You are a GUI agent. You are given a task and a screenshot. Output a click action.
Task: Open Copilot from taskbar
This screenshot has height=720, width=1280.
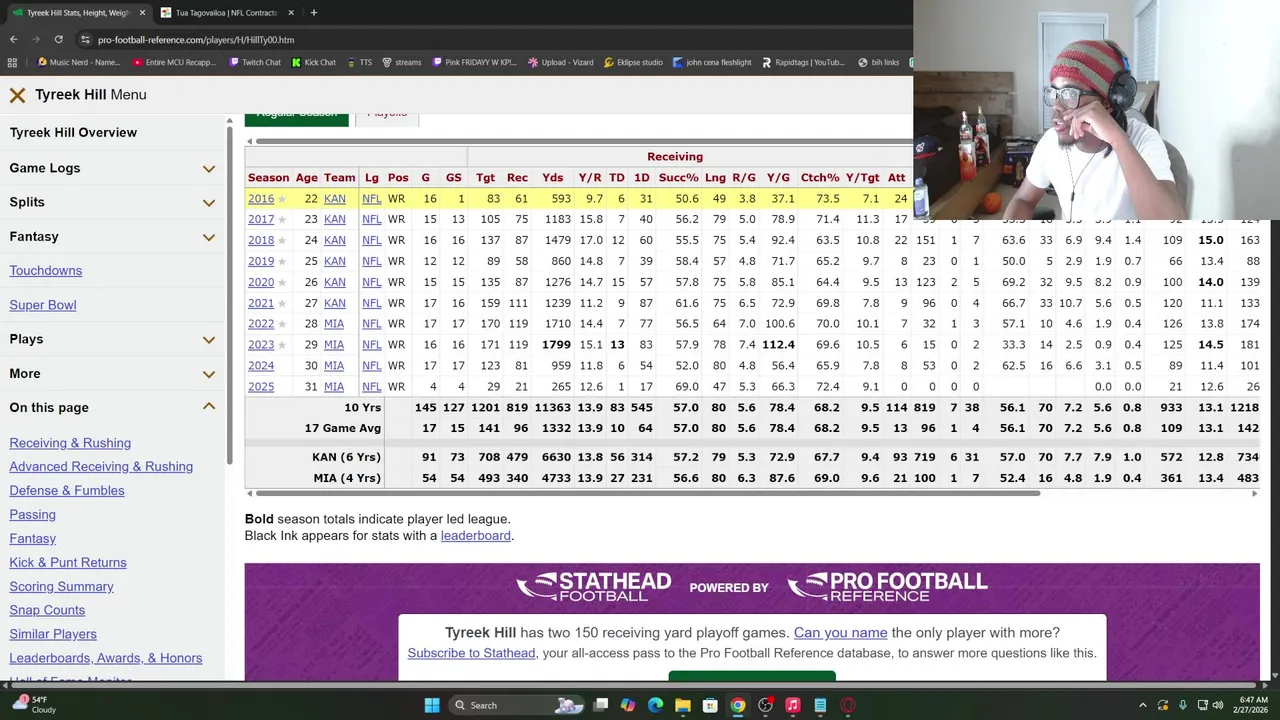point(628,705)
